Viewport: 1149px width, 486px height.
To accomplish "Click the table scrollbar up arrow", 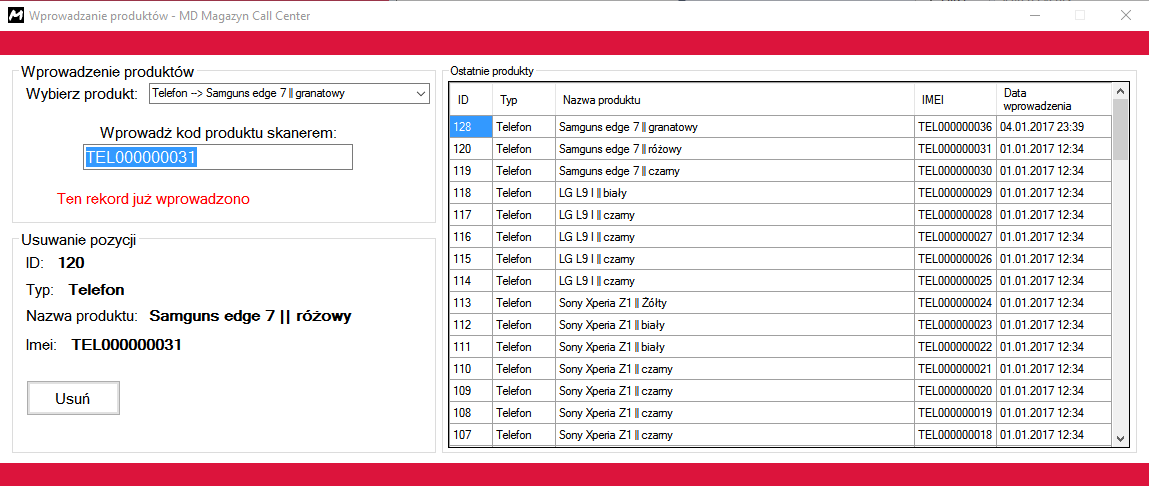I will click(1120, 92).
